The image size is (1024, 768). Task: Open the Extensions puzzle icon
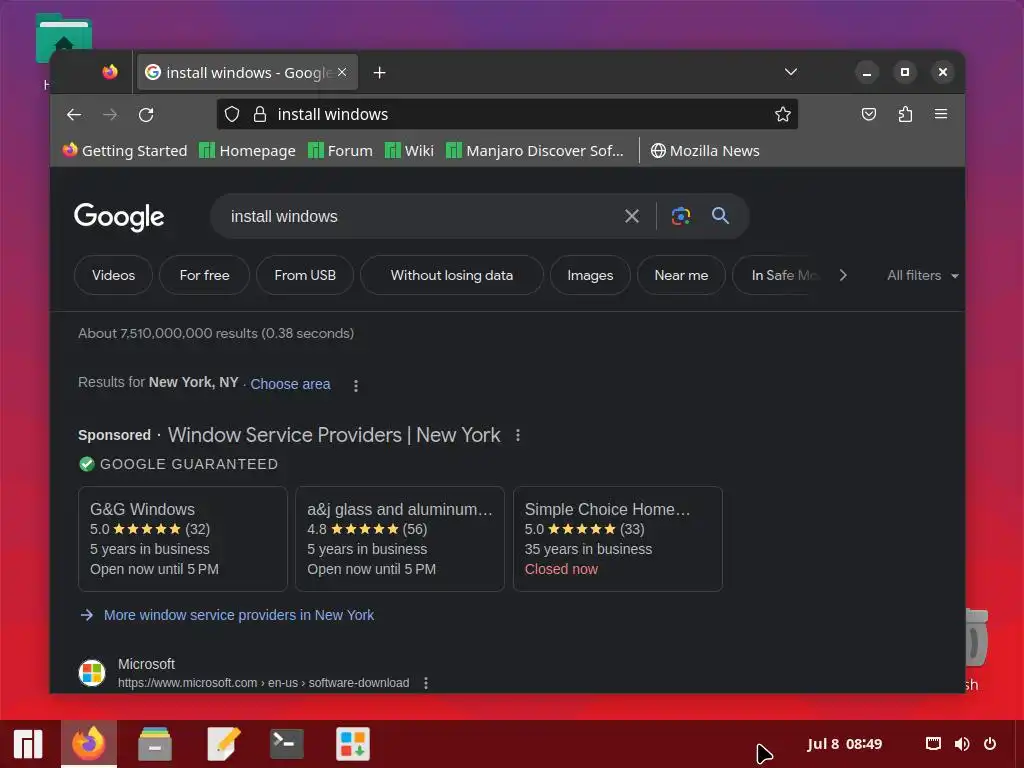point(905,114)
